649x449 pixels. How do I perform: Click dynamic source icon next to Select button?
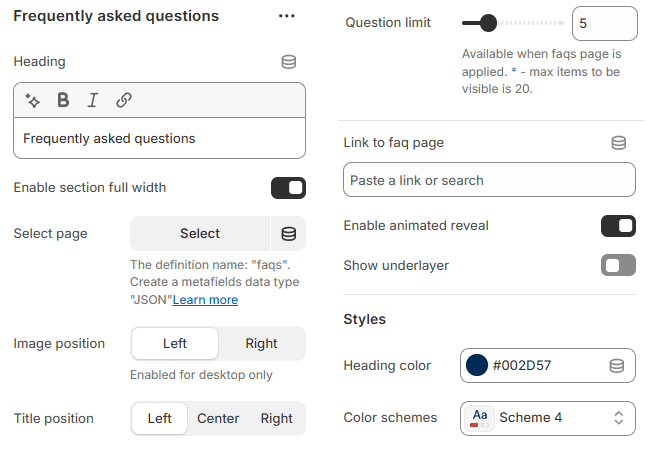(x=288, y=234)
